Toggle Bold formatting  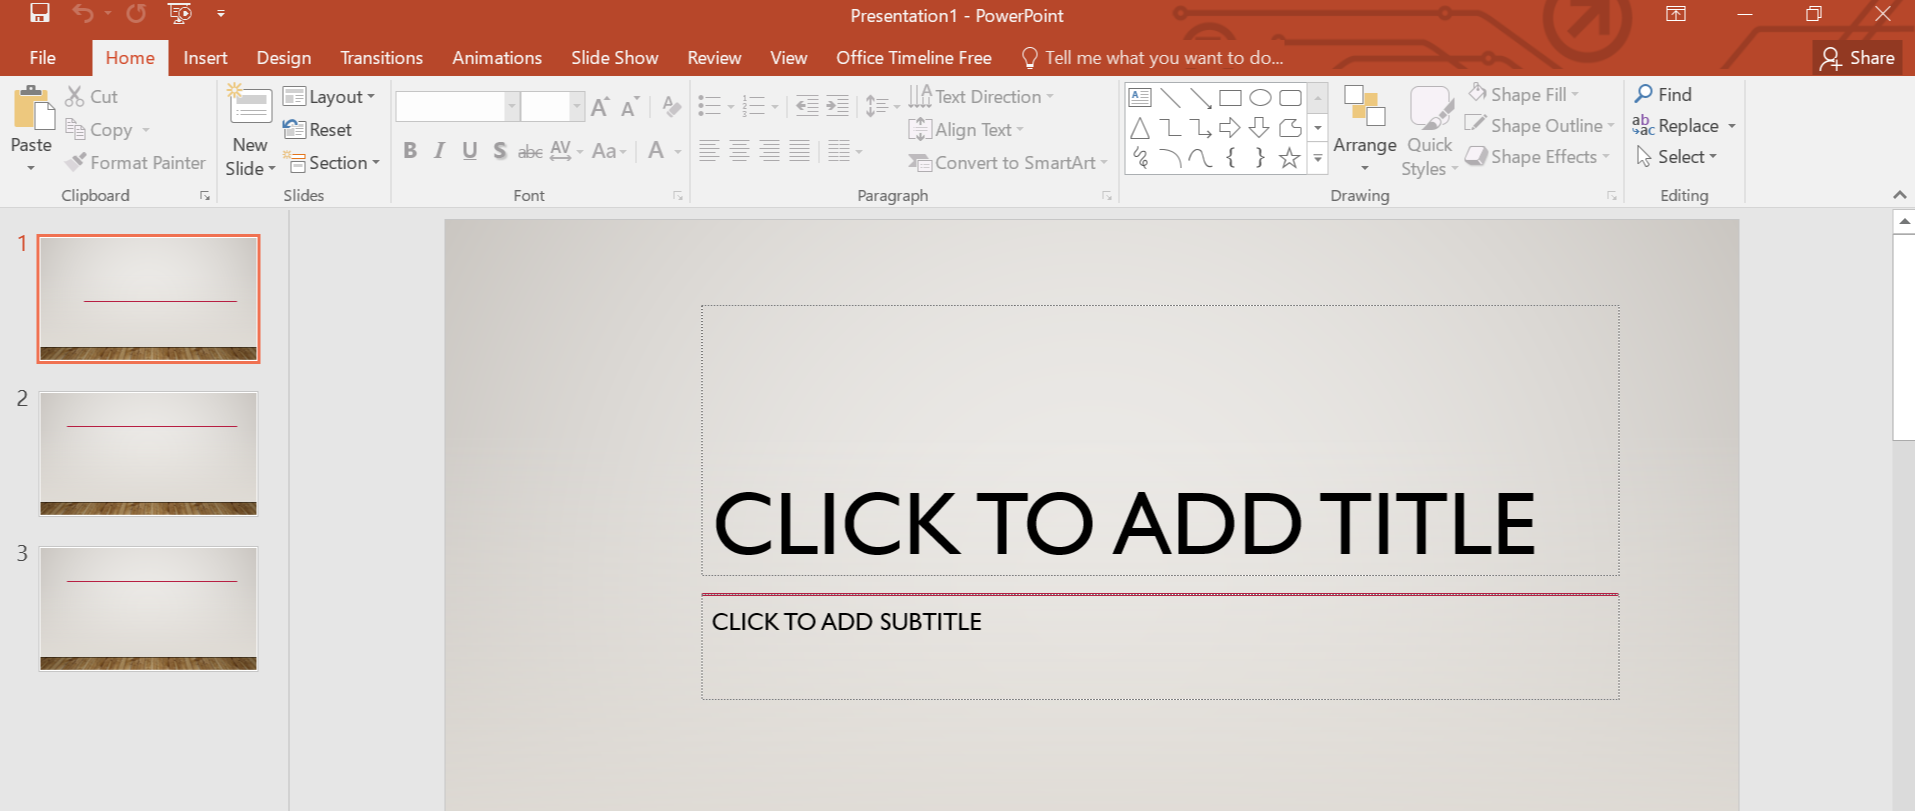coord(410,151)
